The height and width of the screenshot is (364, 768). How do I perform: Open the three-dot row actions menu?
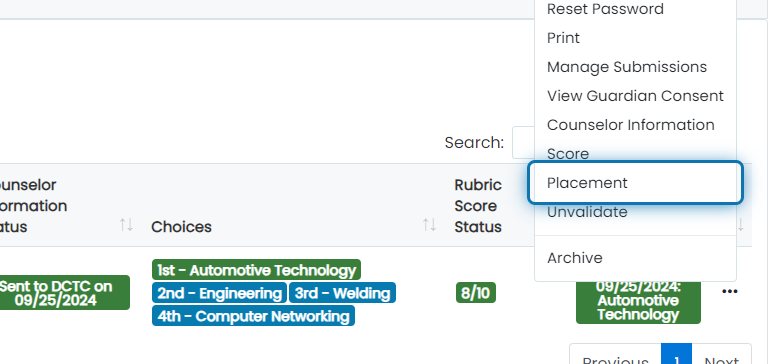point(729,291)
